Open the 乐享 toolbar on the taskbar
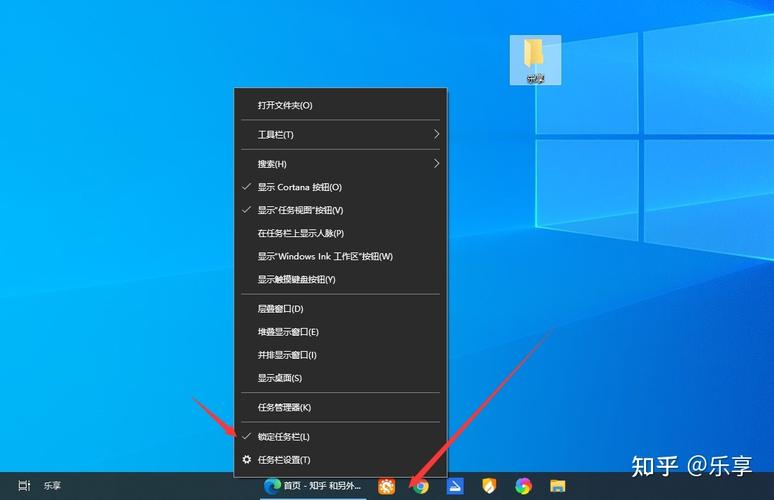Image resolution: width=774 pixels, height=500 pixels. tap(52, 486)
